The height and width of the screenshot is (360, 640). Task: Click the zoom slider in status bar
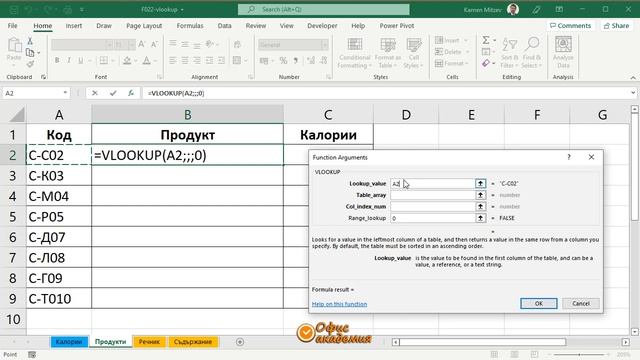580,354
